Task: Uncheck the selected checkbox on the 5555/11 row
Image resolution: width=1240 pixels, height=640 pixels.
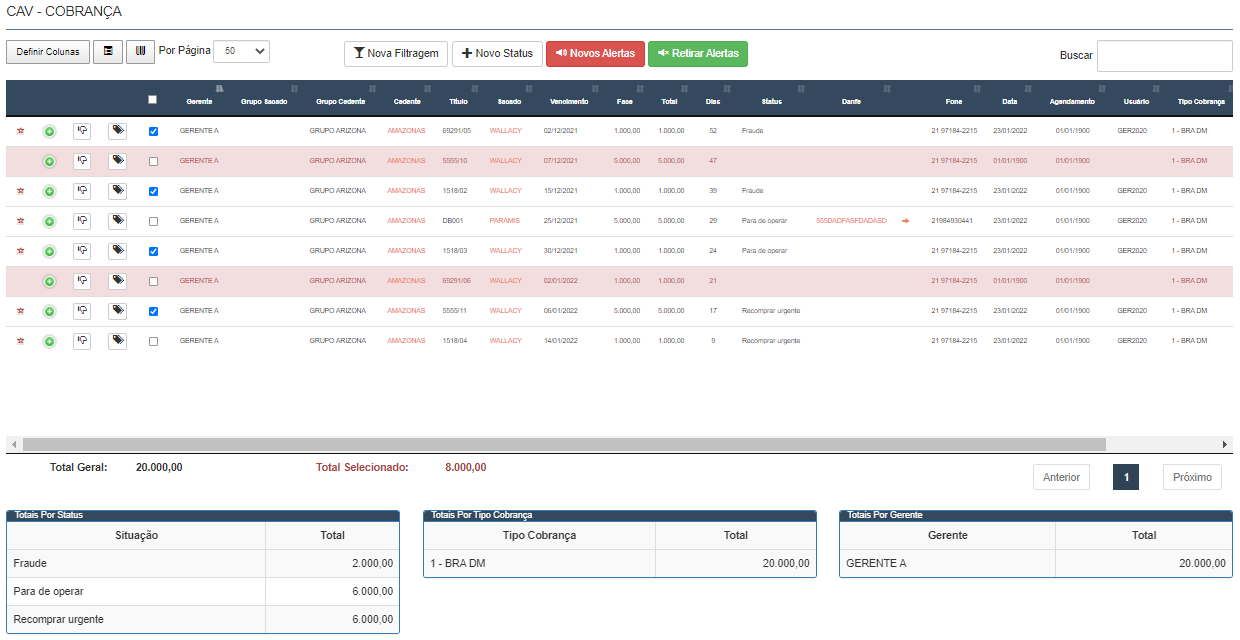Action: [x=153, y=311]
